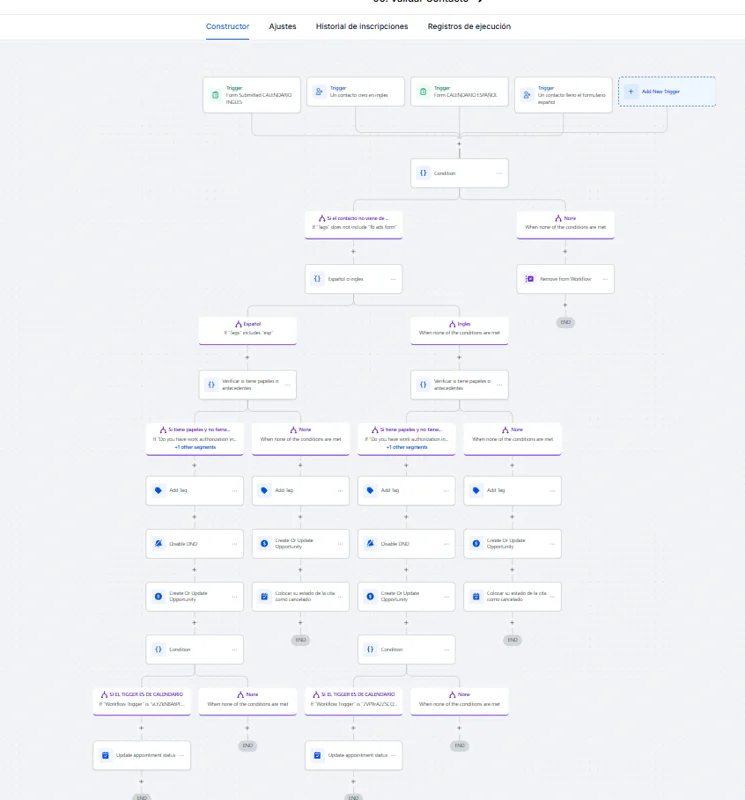
Task: Click the Remove from Workflow action icon
Action: (x=530, y=279)
